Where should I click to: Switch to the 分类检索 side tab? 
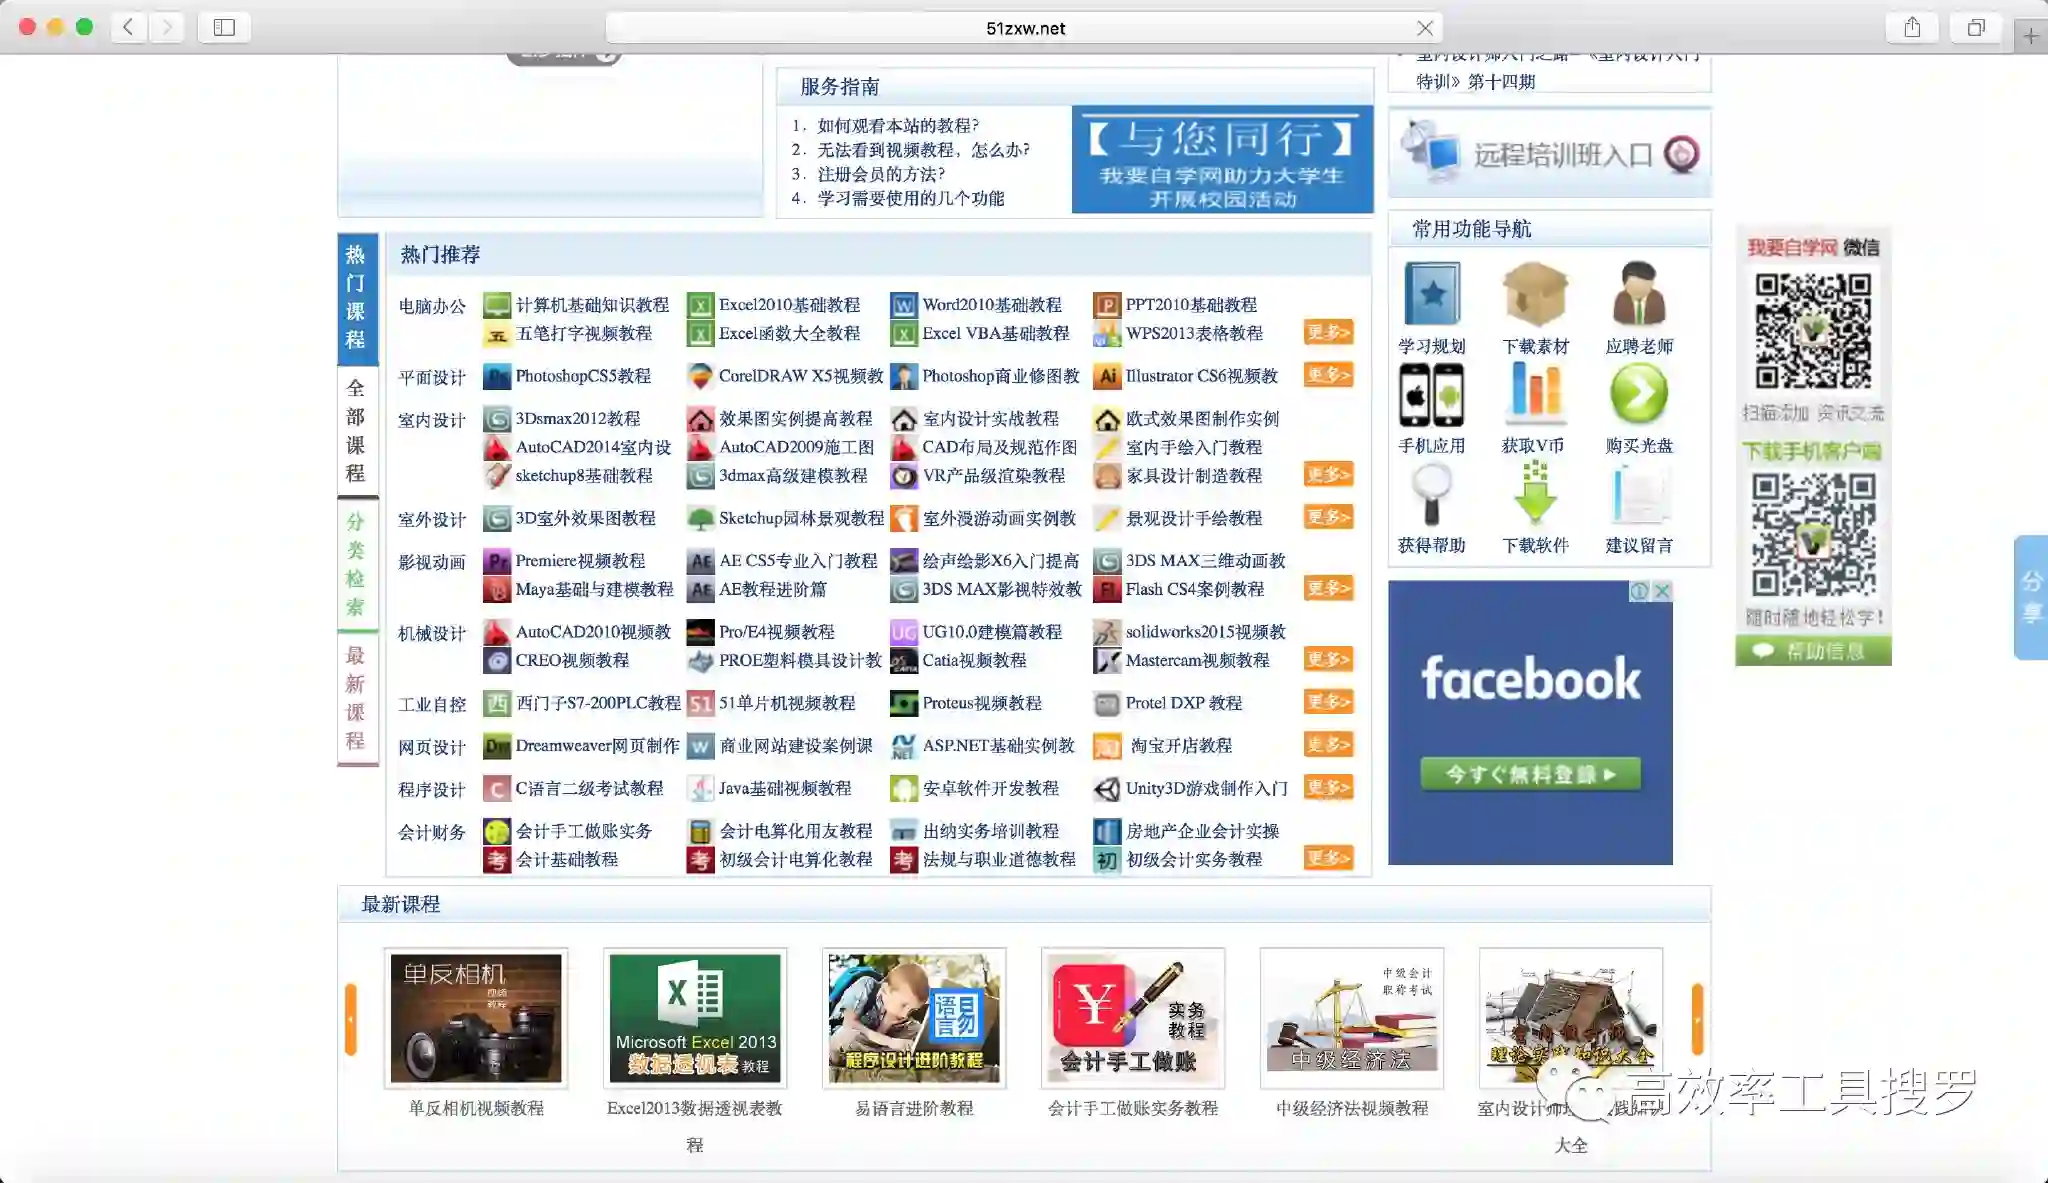356,564
